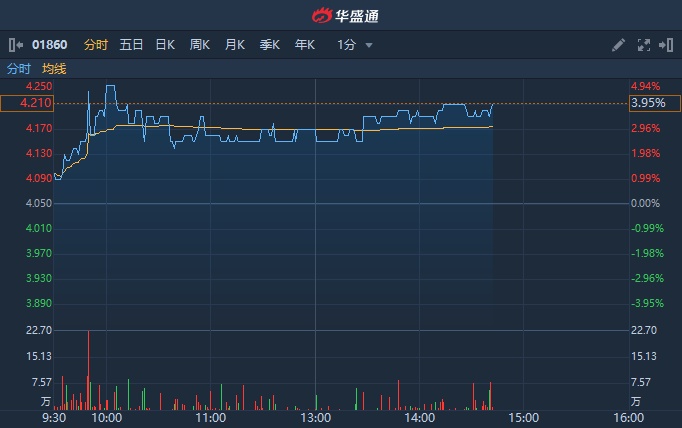Click the 13:00 time axis marker
The image size is (682, 428).
(315, 418)
